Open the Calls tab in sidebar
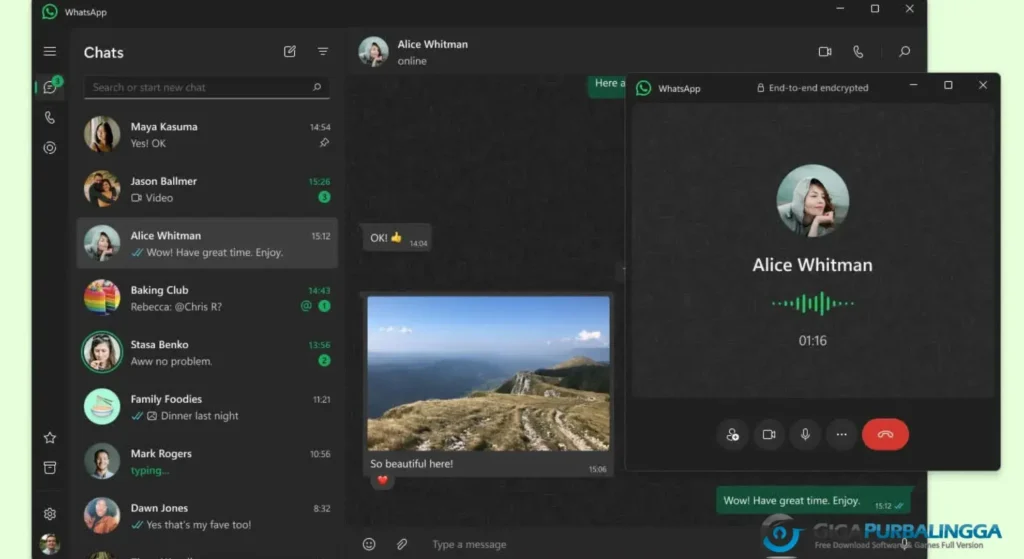 tap(50, 118)
